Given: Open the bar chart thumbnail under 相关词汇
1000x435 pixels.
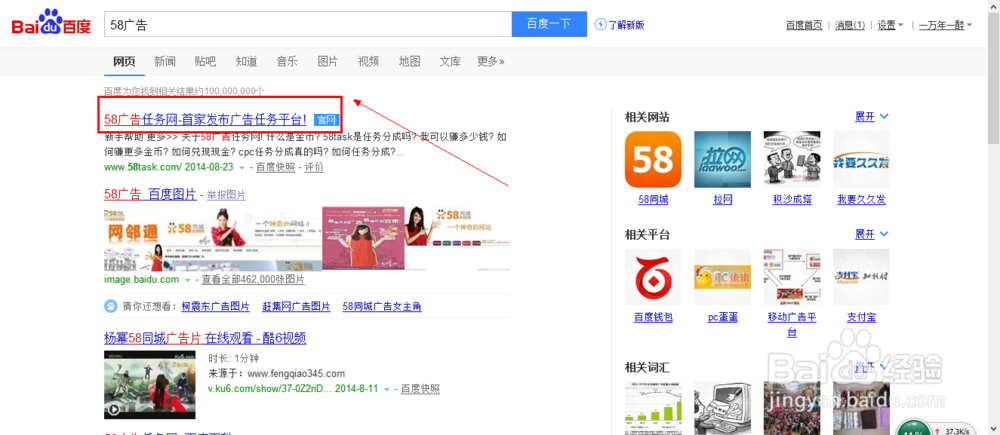Looking at the screenshot, I should pyautogui.click(x=653, y=408).
